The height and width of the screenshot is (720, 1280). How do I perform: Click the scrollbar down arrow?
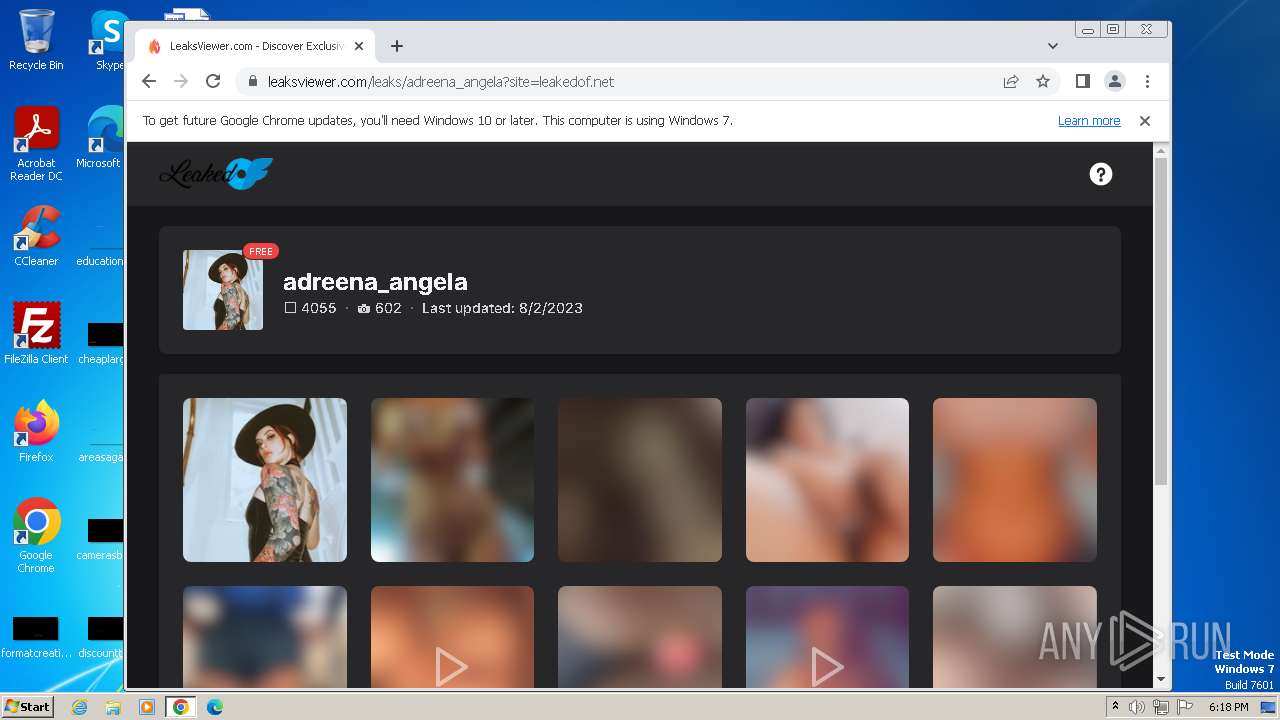tap(1161, 679)
